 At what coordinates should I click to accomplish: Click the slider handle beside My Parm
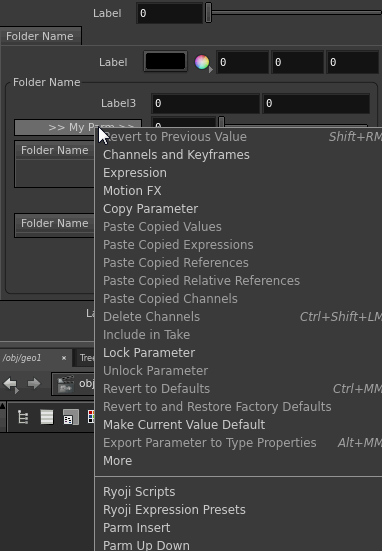tap(221, 122)
